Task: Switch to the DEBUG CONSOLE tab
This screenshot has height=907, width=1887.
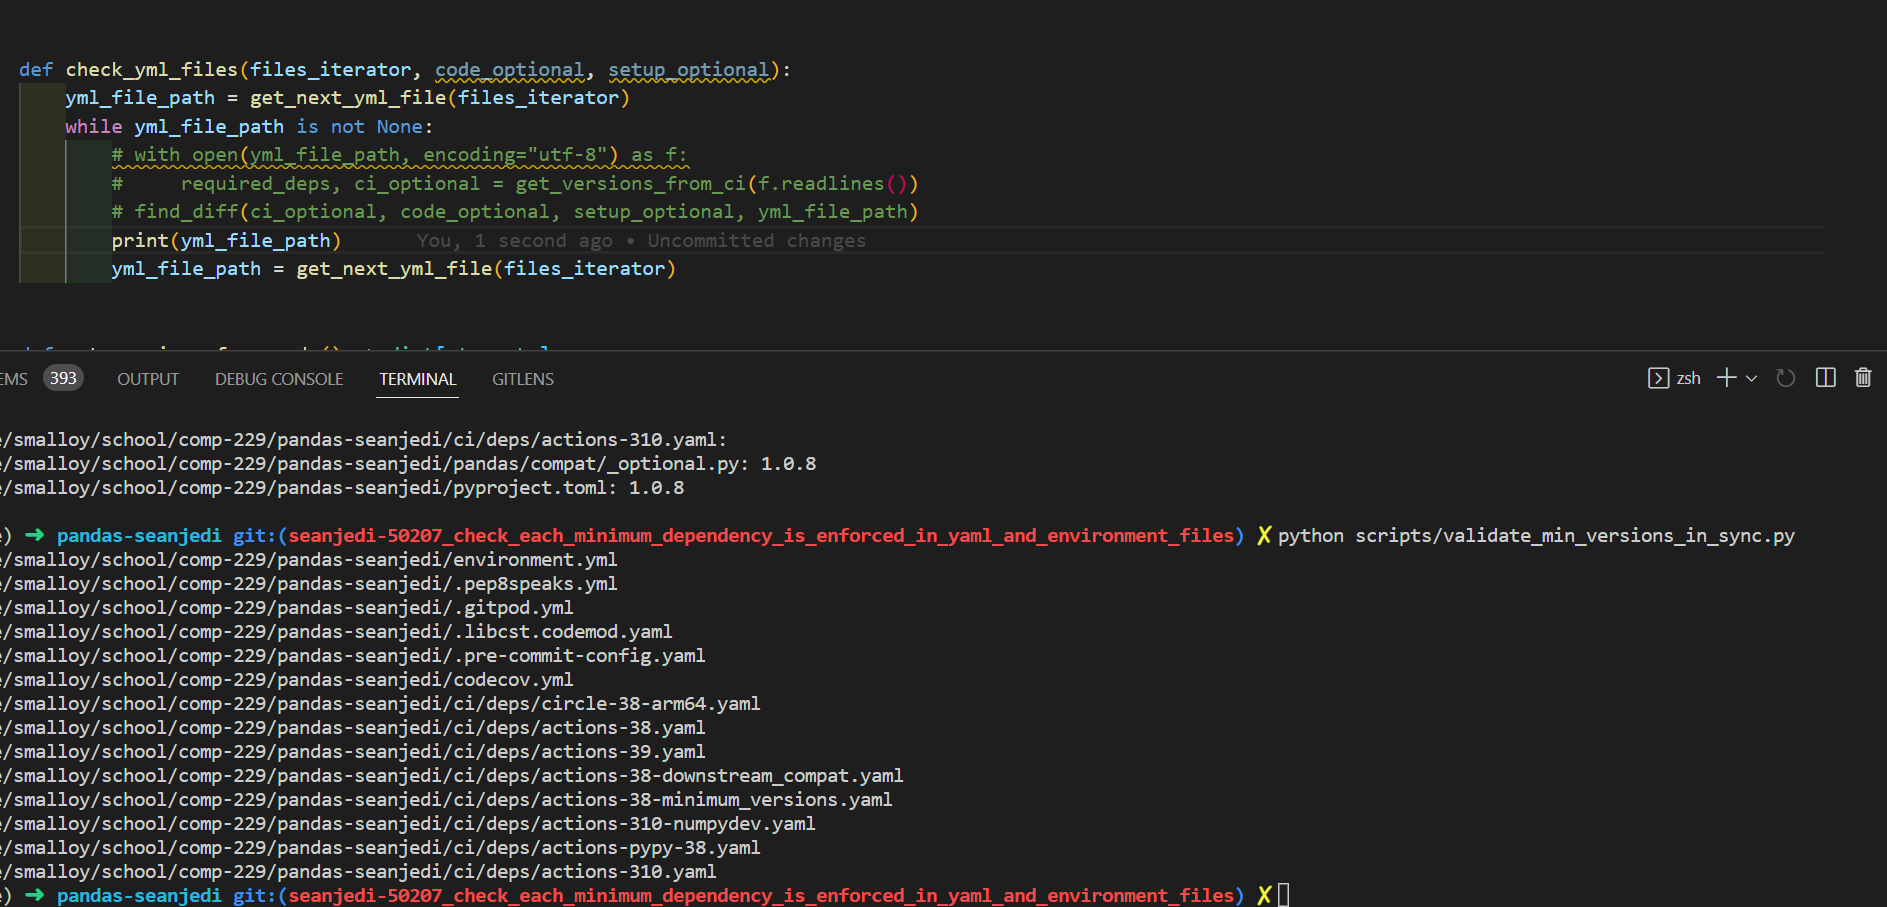Action: click(x=279, y=379)
